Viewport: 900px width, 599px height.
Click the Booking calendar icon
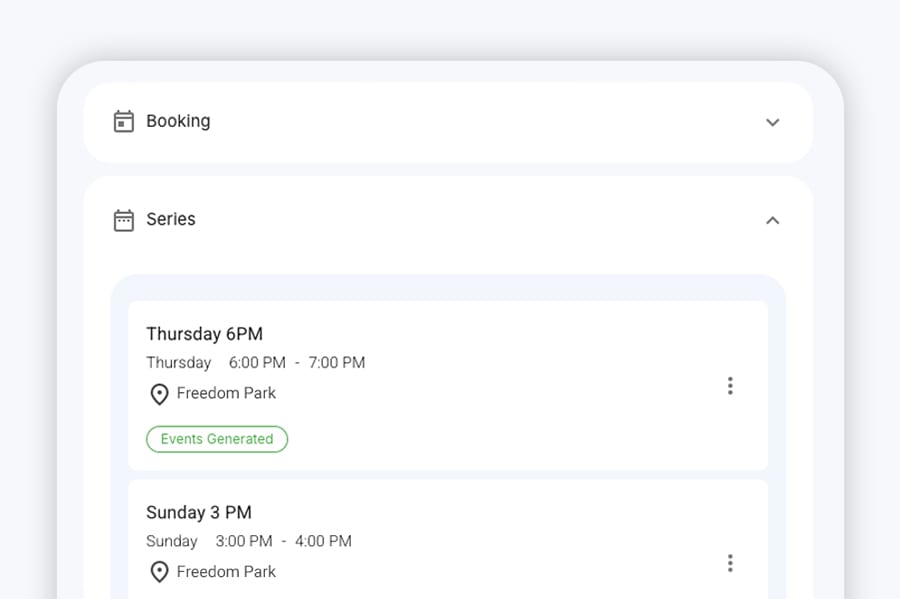point(123,121)
